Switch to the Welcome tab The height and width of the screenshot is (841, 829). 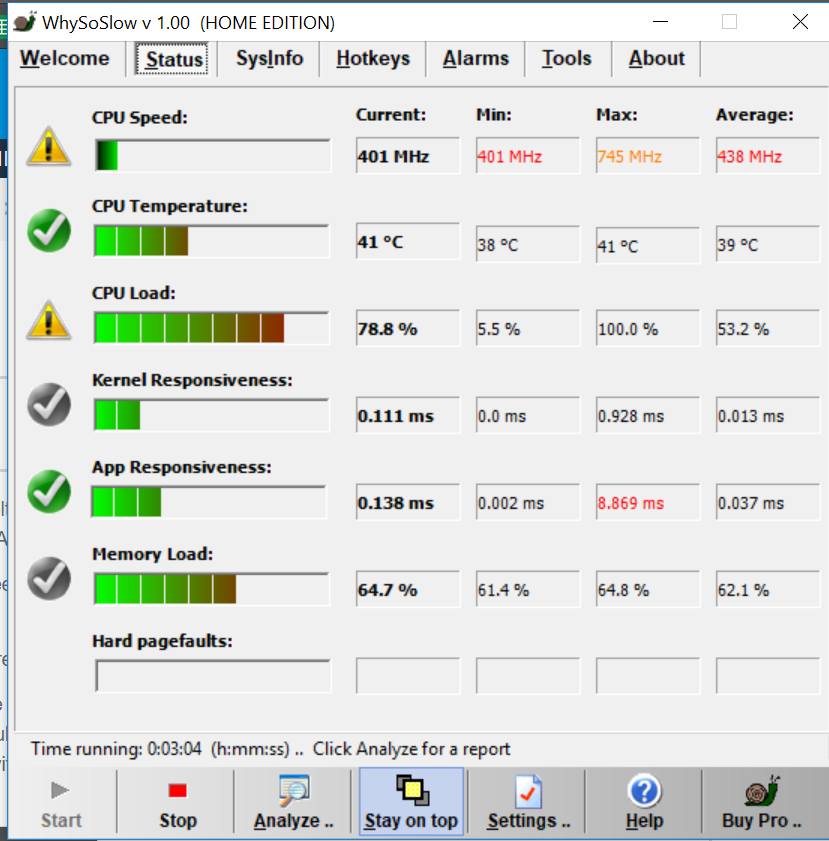tap(65, 58)
